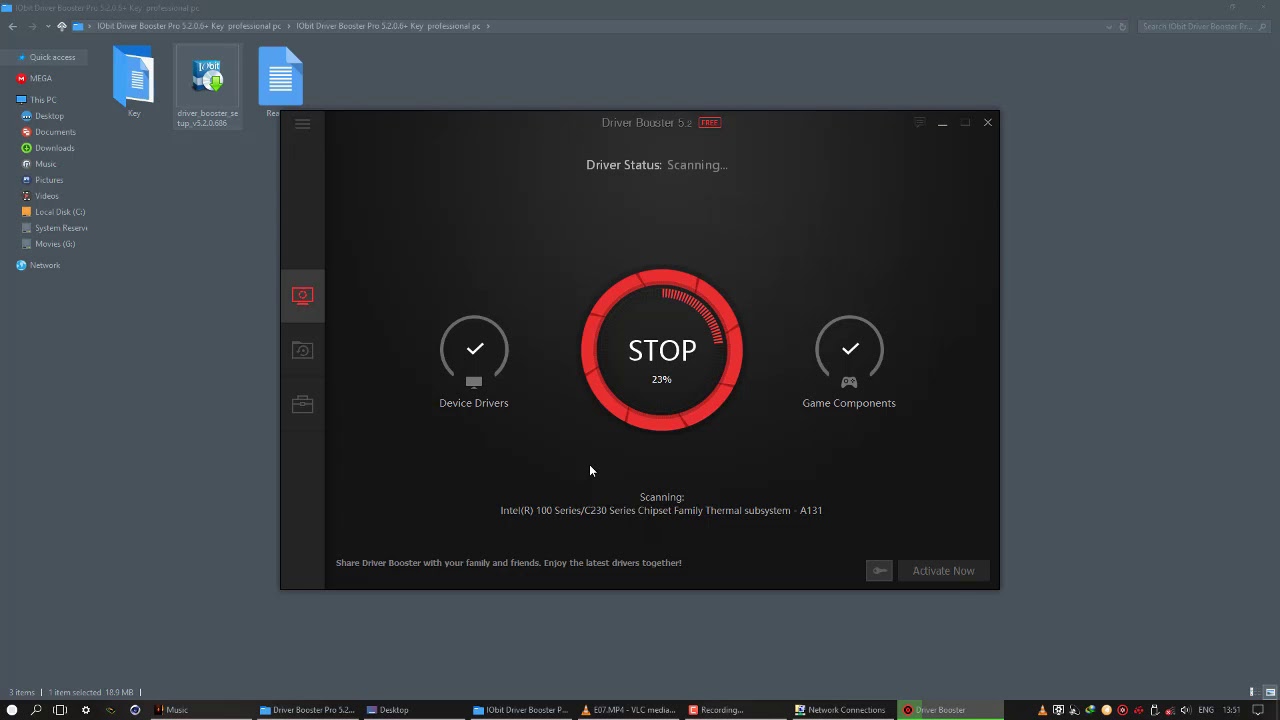The height and width of the screenshot is (720, 1280).
Task: Click the last breadcrumb folder in the address bar
Action: [388, 26]
